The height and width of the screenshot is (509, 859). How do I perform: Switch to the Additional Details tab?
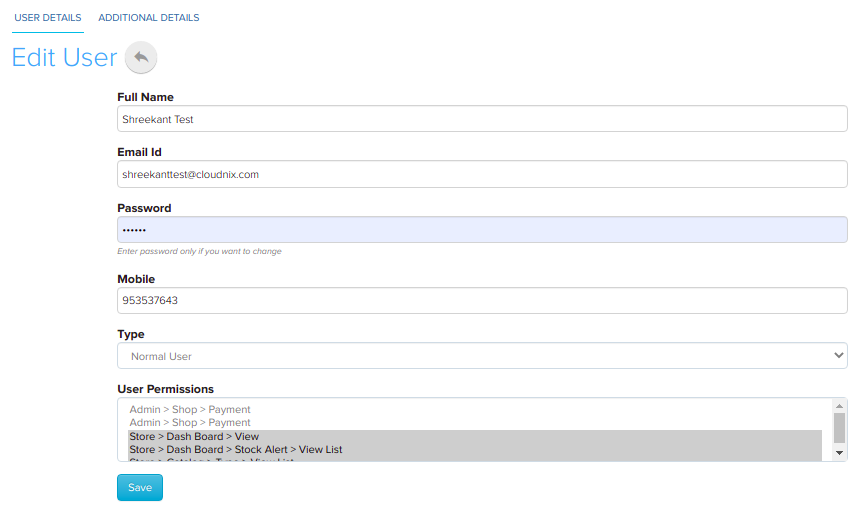(x=148, y=18)
